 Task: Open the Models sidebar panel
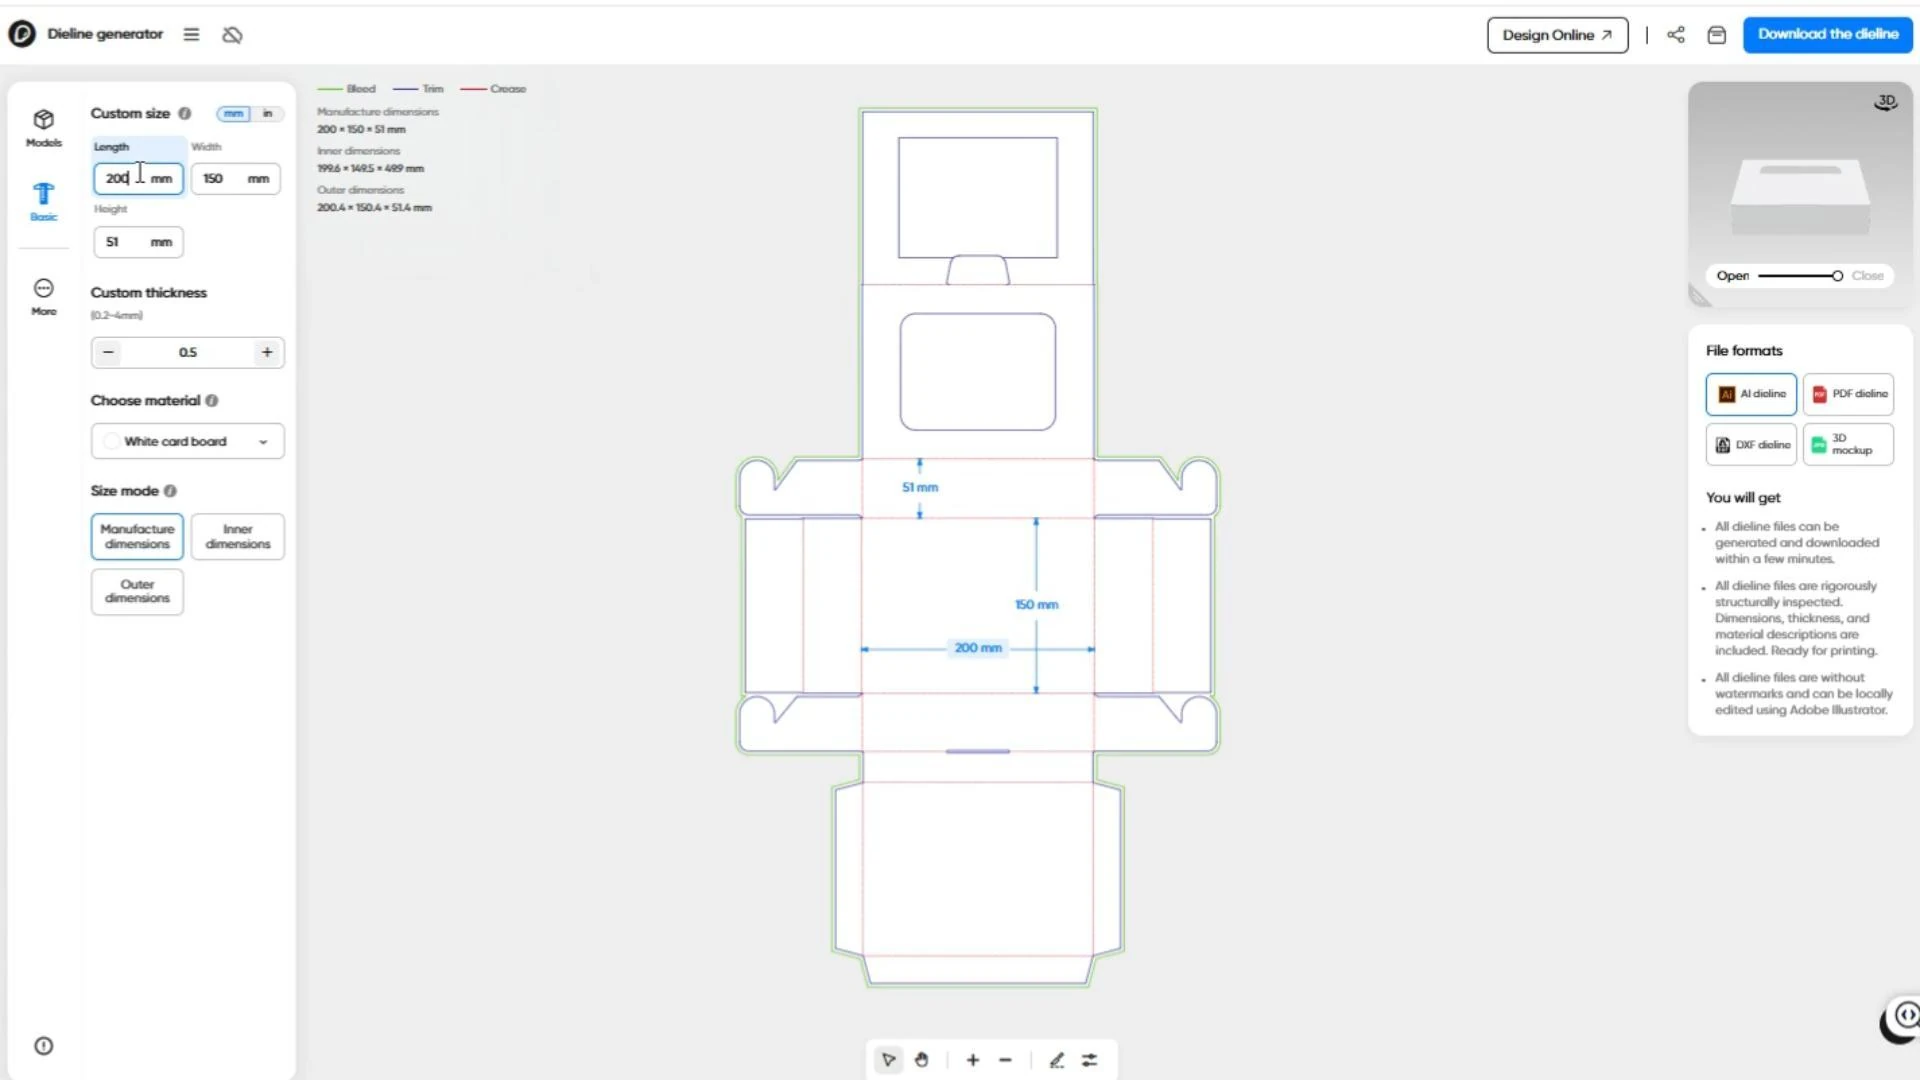click(x=43, y=128)
